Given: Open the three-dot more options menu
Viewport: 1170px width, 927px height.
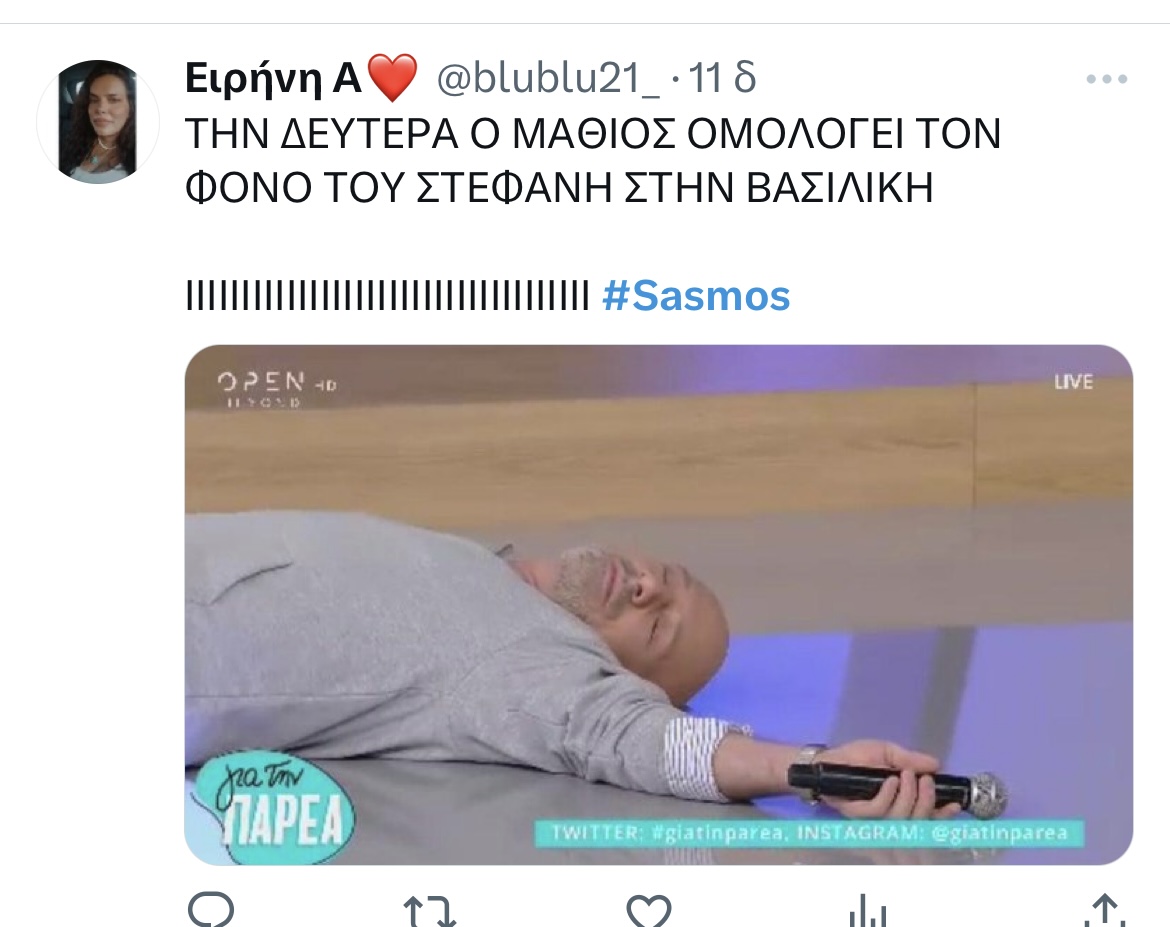Looking at the screenshot, I should [x=1107, y=79].
